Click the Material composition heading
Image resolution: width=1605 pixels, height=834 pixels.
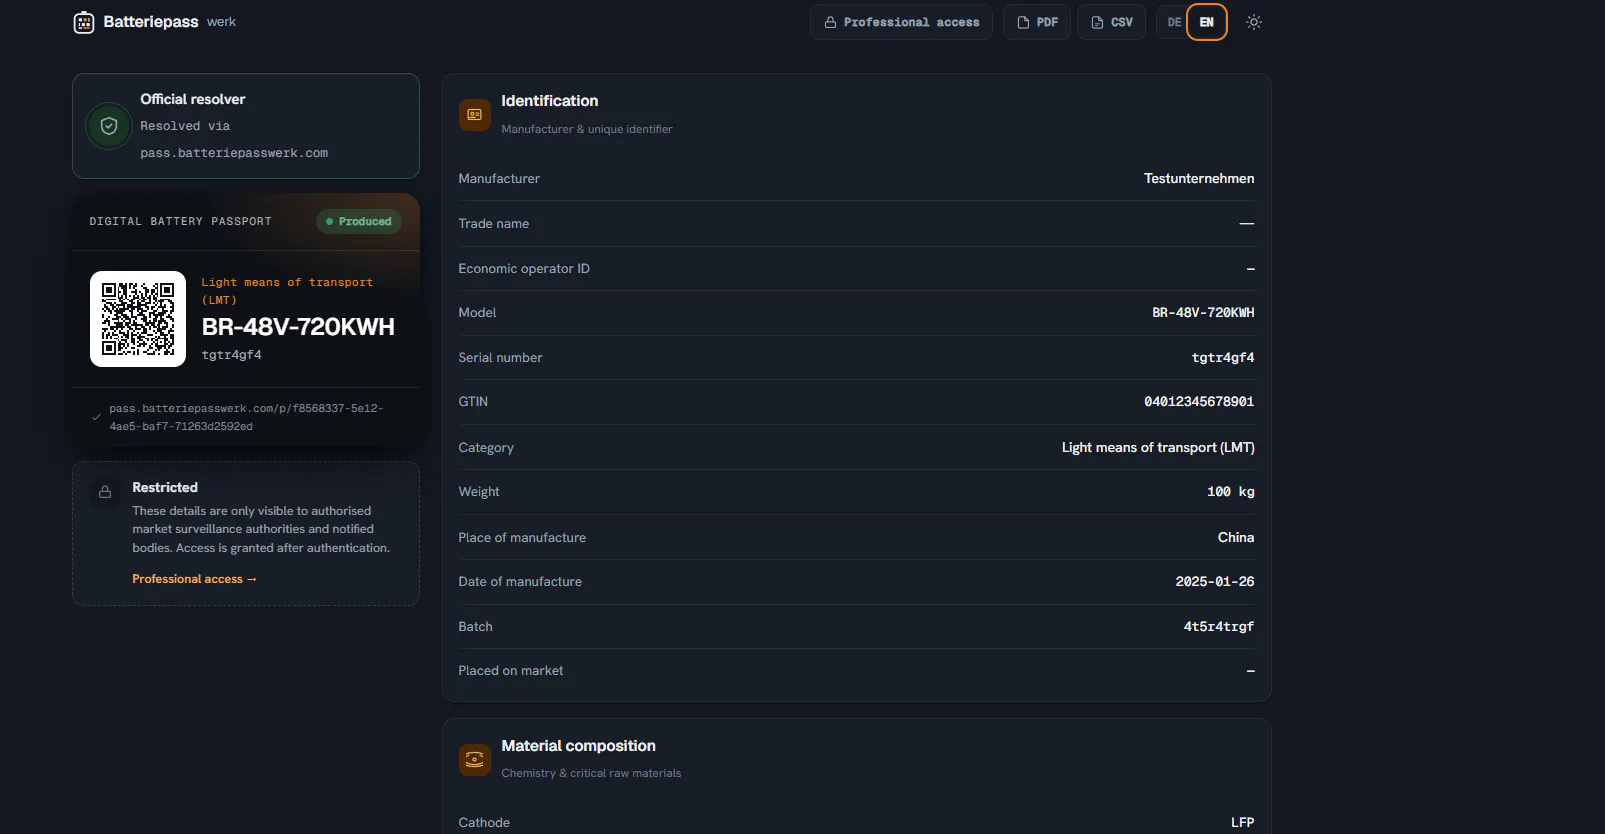[x=578, y=746]
